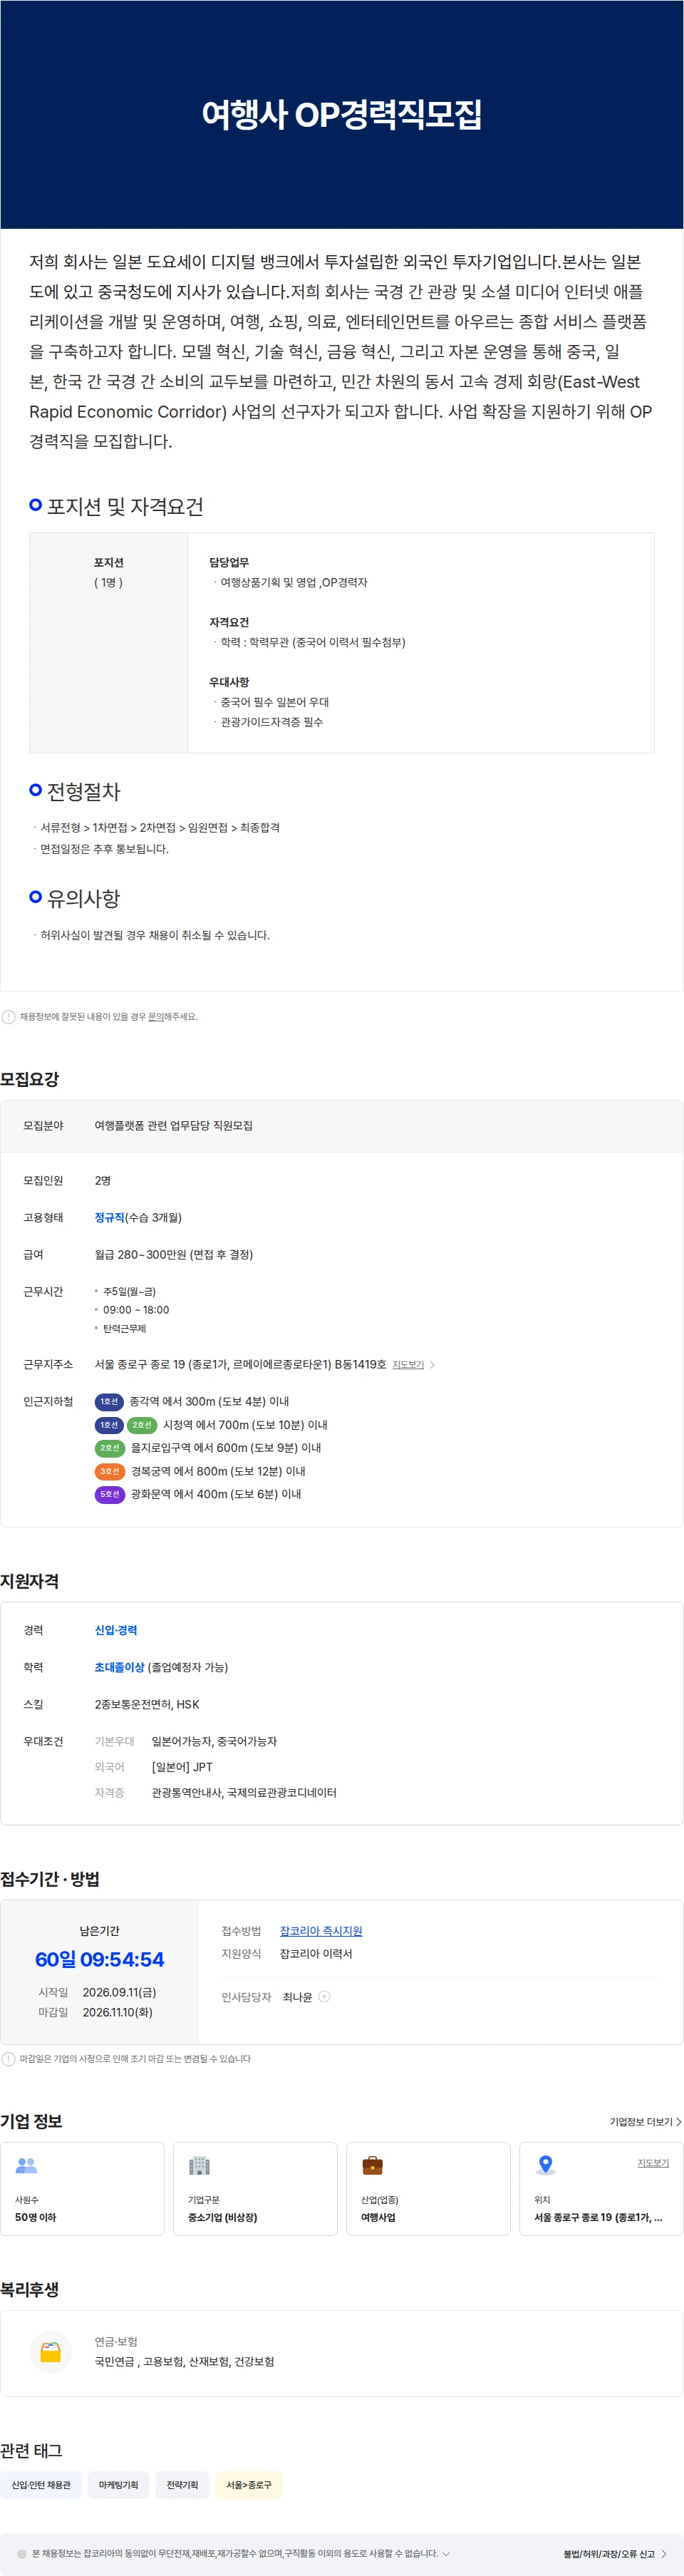The height and width of the screenshot is (2576, 684).
Task: Open the 지도보기 link next to the work address
Action: 408,1365
